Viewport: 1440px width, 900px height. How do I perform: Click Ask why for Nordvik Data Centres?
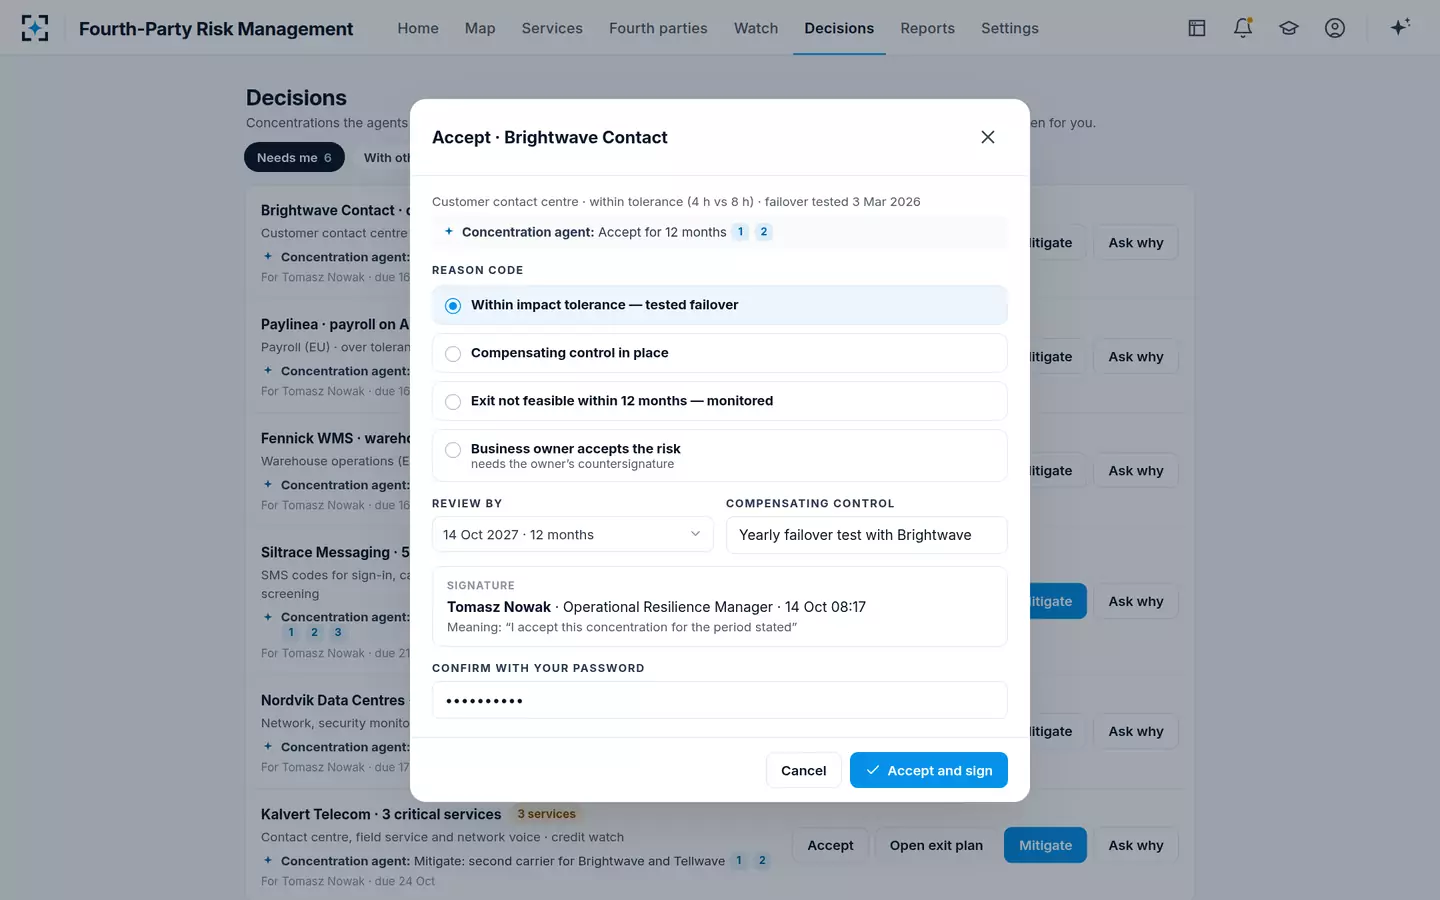click(1136, 731)
